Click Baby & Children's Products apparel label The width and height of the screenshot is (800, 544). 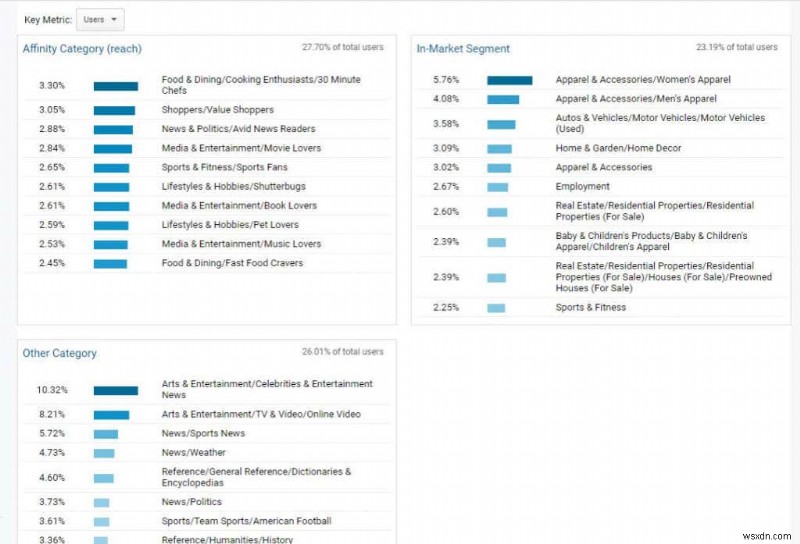[651, 241]
